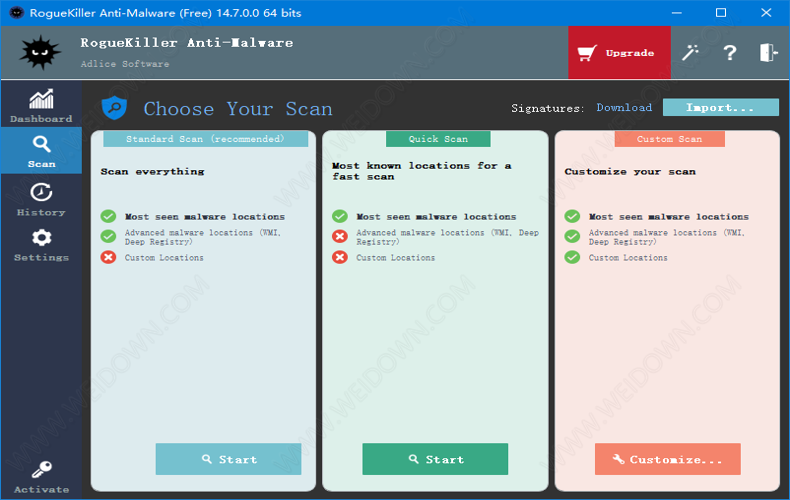Click green check beside Quick Scan's Most seen malware
This screenshot has height=500, width=790.
pyautogui.click(x=340, y=216)
